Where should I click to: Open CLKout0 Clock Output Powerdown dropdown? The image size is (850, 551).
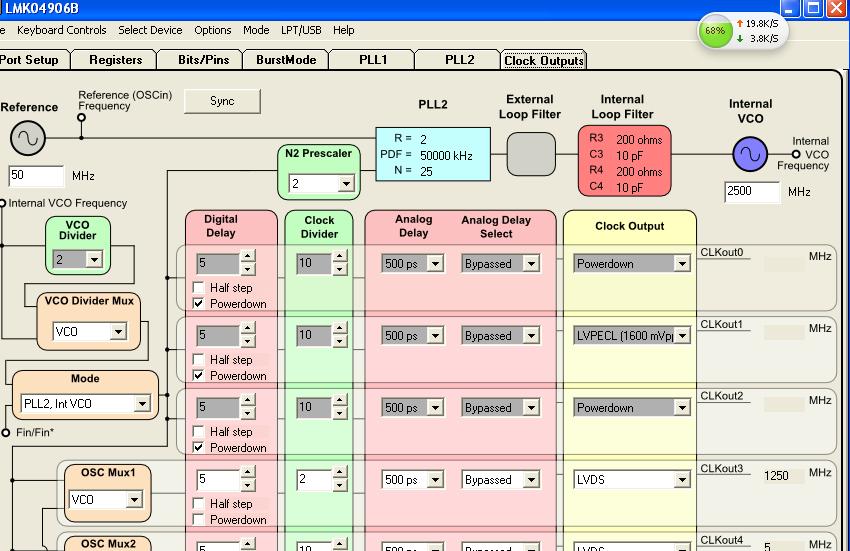[682, 264]
